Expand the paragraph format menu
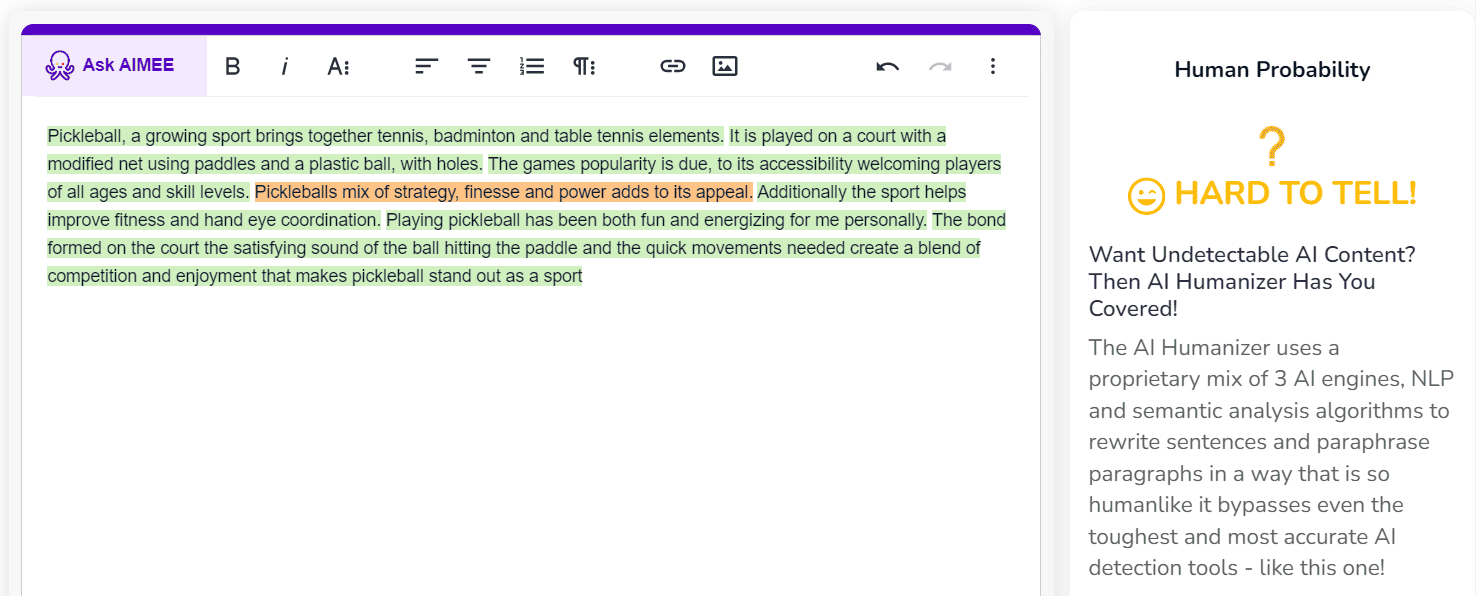Screen dimensions: 1476x596 tap(584, 66)
